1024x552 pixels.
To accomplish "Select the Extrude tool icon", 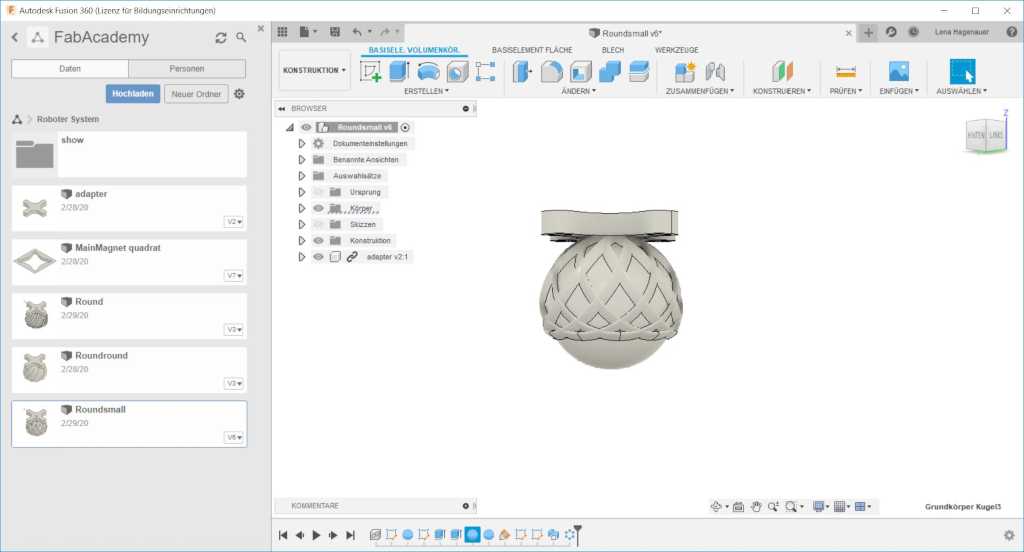I will click(x=399, y=71).
